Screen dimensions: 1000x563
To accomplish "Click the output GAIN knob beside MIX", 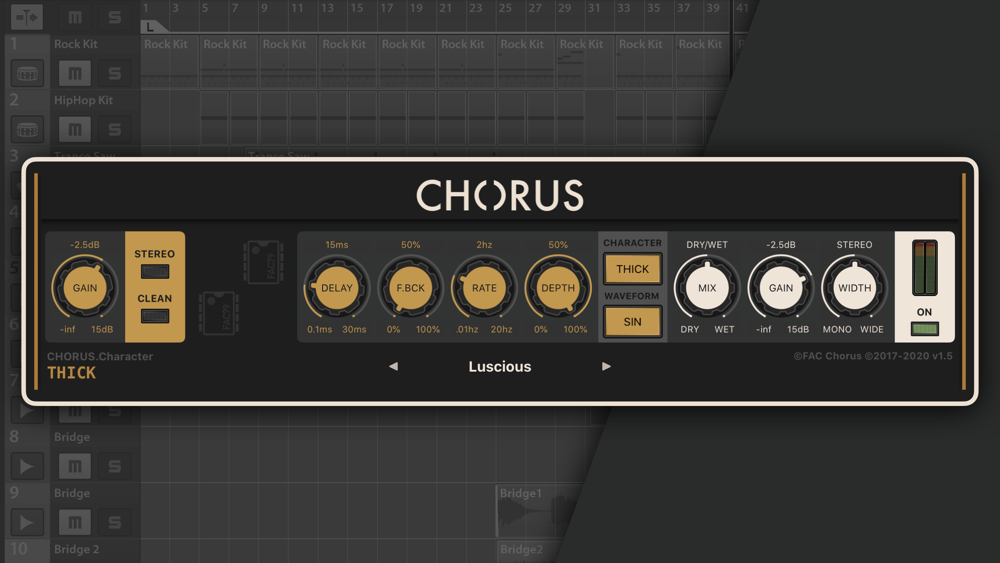I will pyautogui.click(x=781, y=288).
